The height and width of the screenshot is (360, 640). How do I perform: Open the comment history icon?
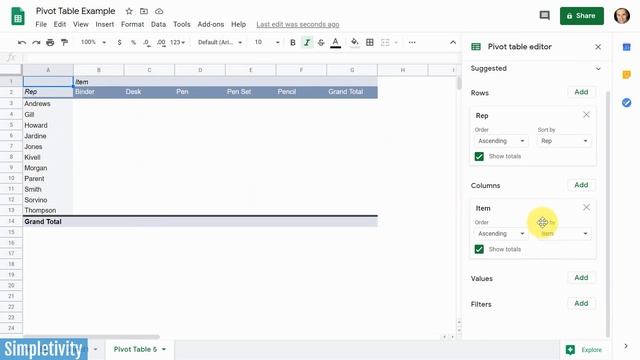click(x=544, y=16)
